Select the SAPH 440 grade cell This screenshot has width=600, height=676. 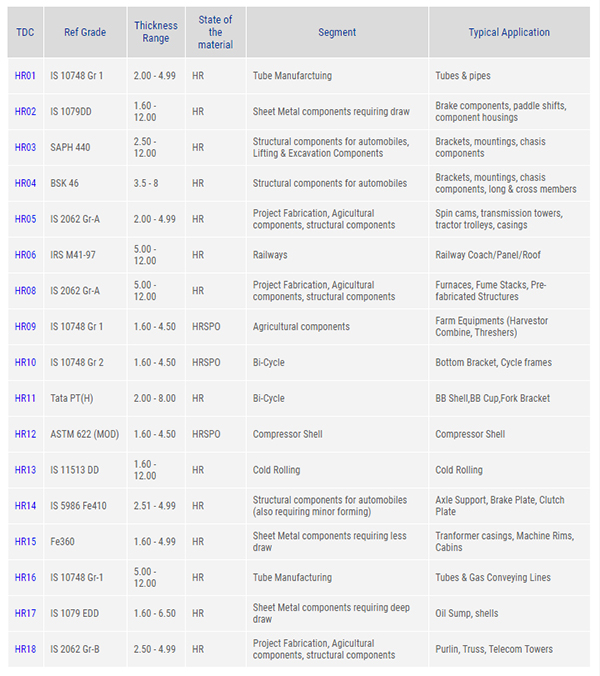tap(85, 147)
